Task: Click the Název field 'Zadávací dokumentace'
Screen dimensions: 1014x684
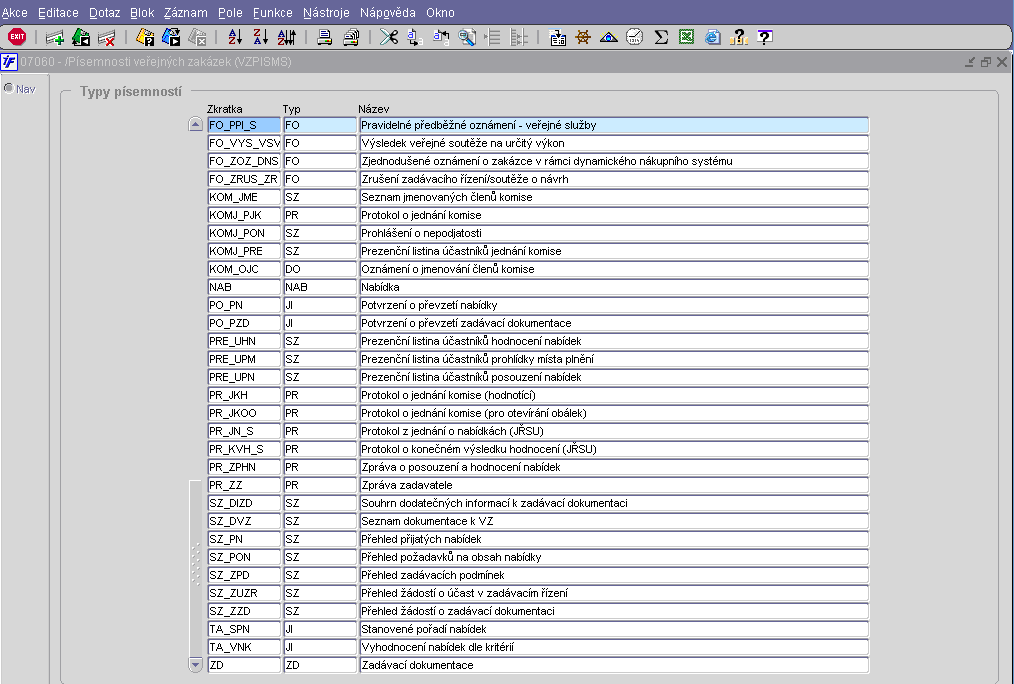Action: [x=614, y=665]
